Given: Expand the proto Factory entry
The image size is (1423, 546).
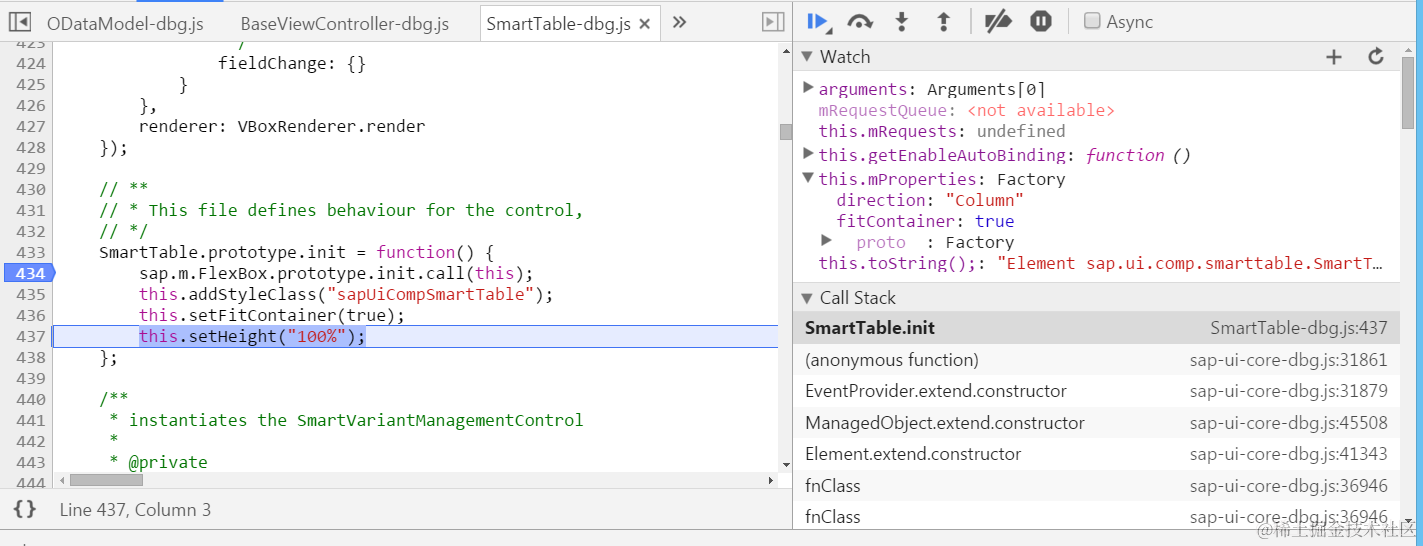Looking at the screenshot, I should click(x=826, y=241).
